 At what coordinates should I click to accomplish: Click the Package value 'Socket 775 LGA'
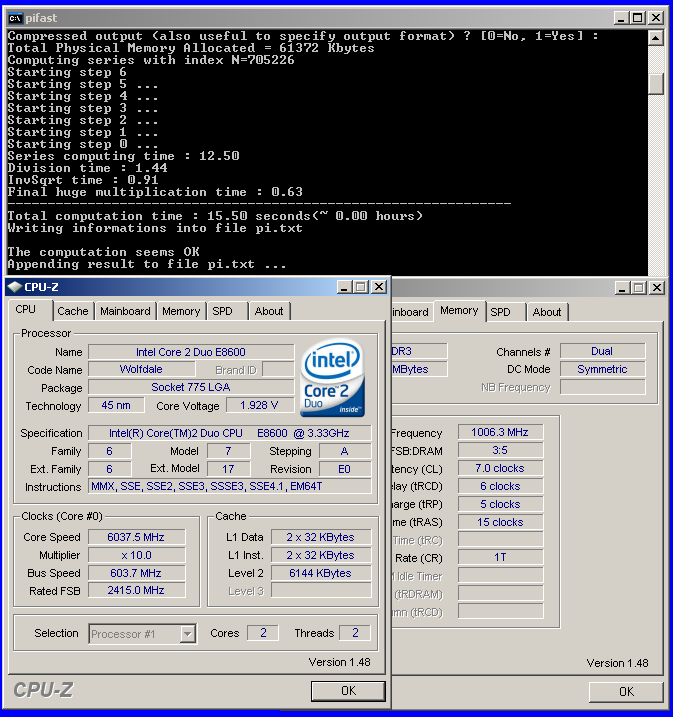[x=191, y=387]
